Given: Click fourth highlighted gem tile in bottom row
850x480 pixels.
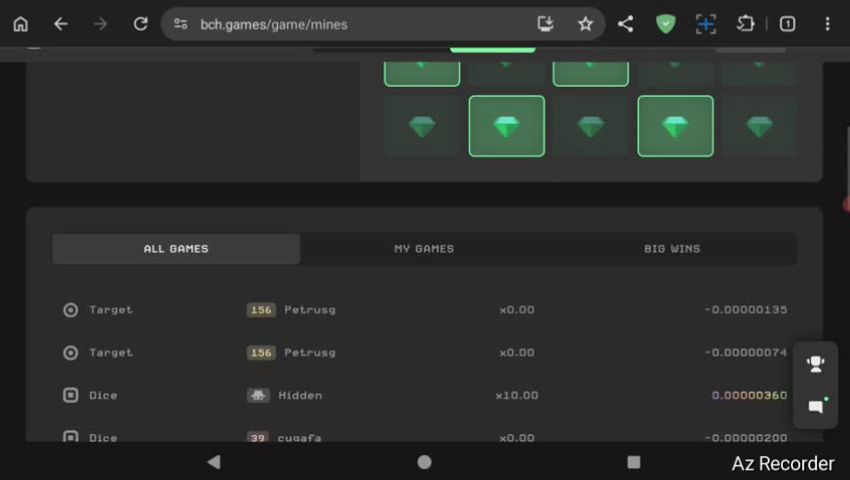Looking at the screenshot, I should click(675, 126).
